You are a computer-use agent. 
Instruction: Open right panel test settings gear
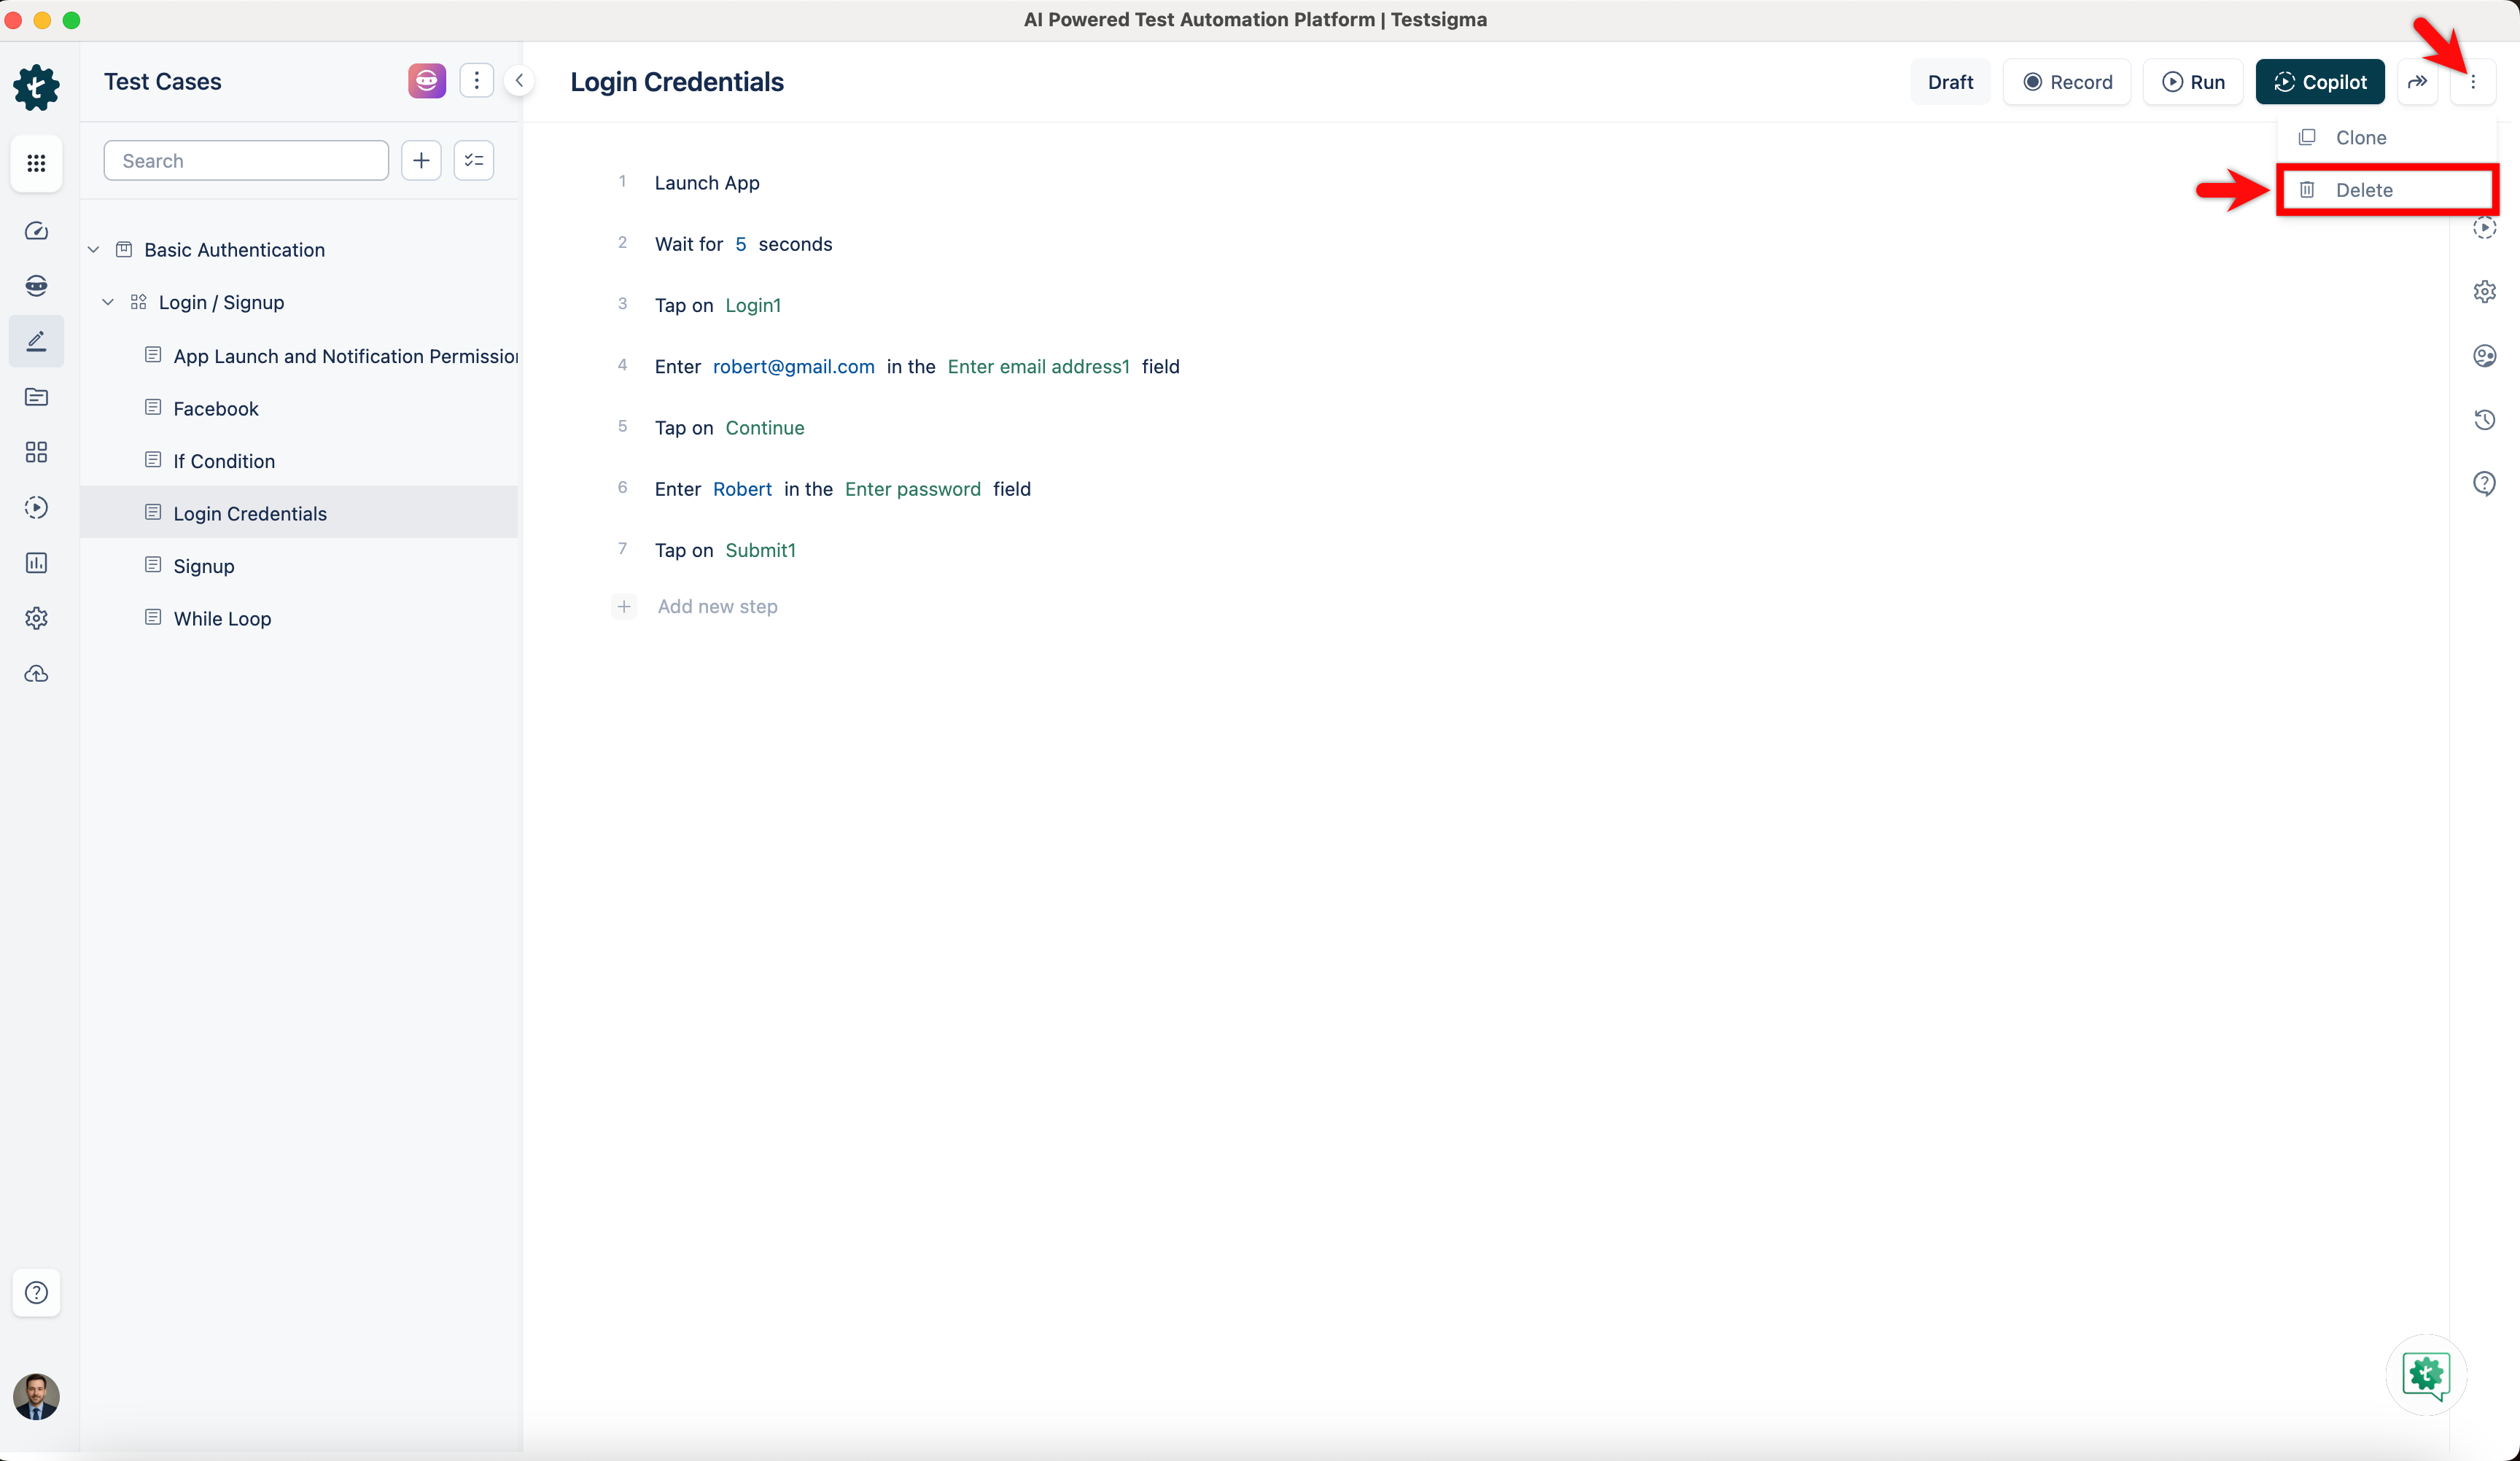click(x=2485, y=292)
